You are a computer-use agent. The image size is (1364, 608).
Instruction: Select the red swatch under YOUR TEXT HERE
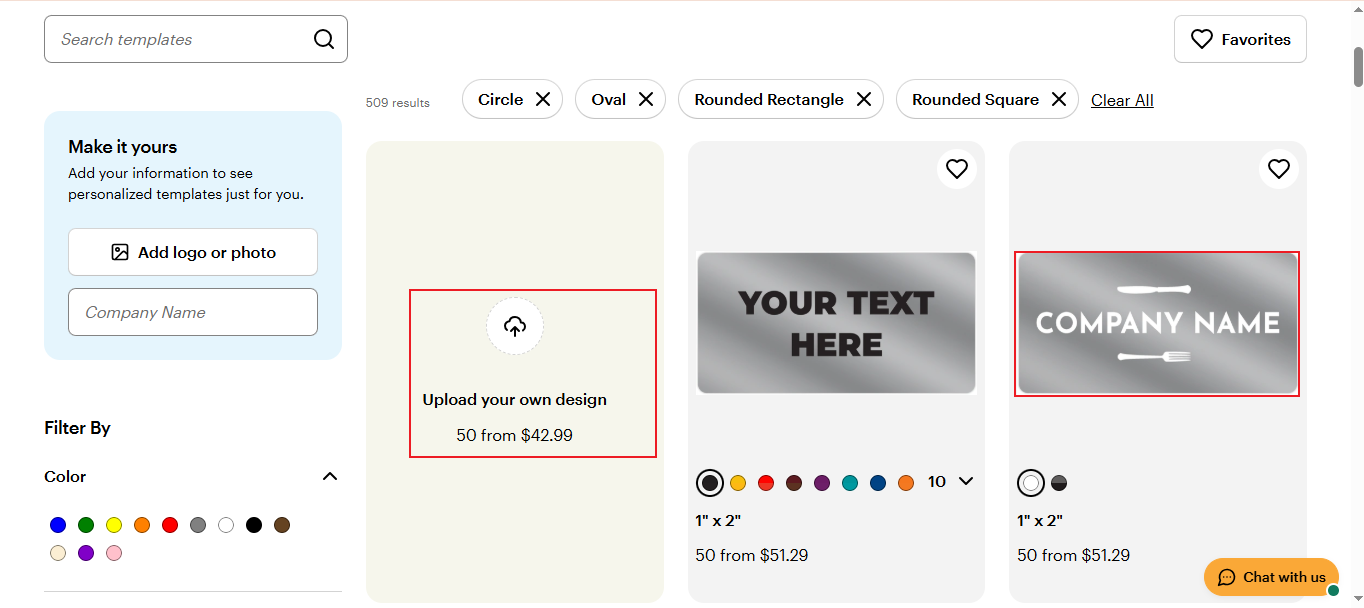click(766, 483)
